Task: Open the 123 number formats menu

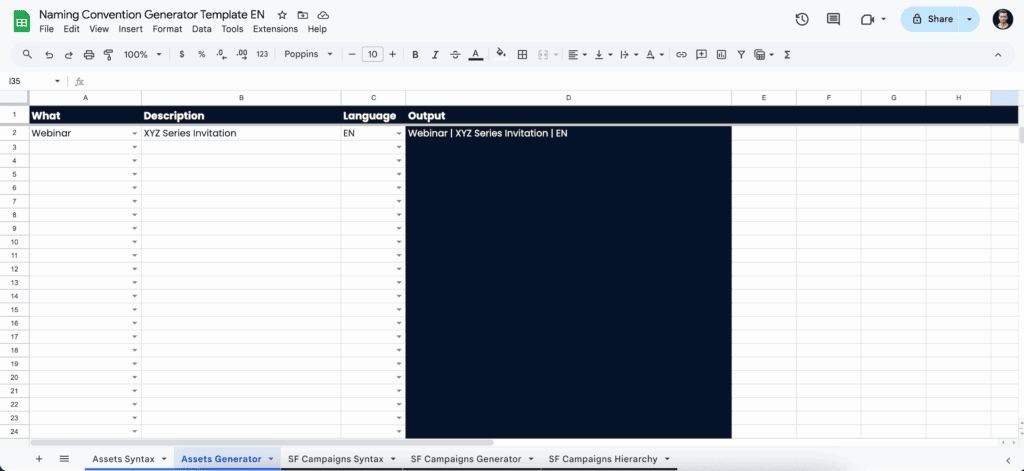Action: pyautogui.click(x=263, y=55)
